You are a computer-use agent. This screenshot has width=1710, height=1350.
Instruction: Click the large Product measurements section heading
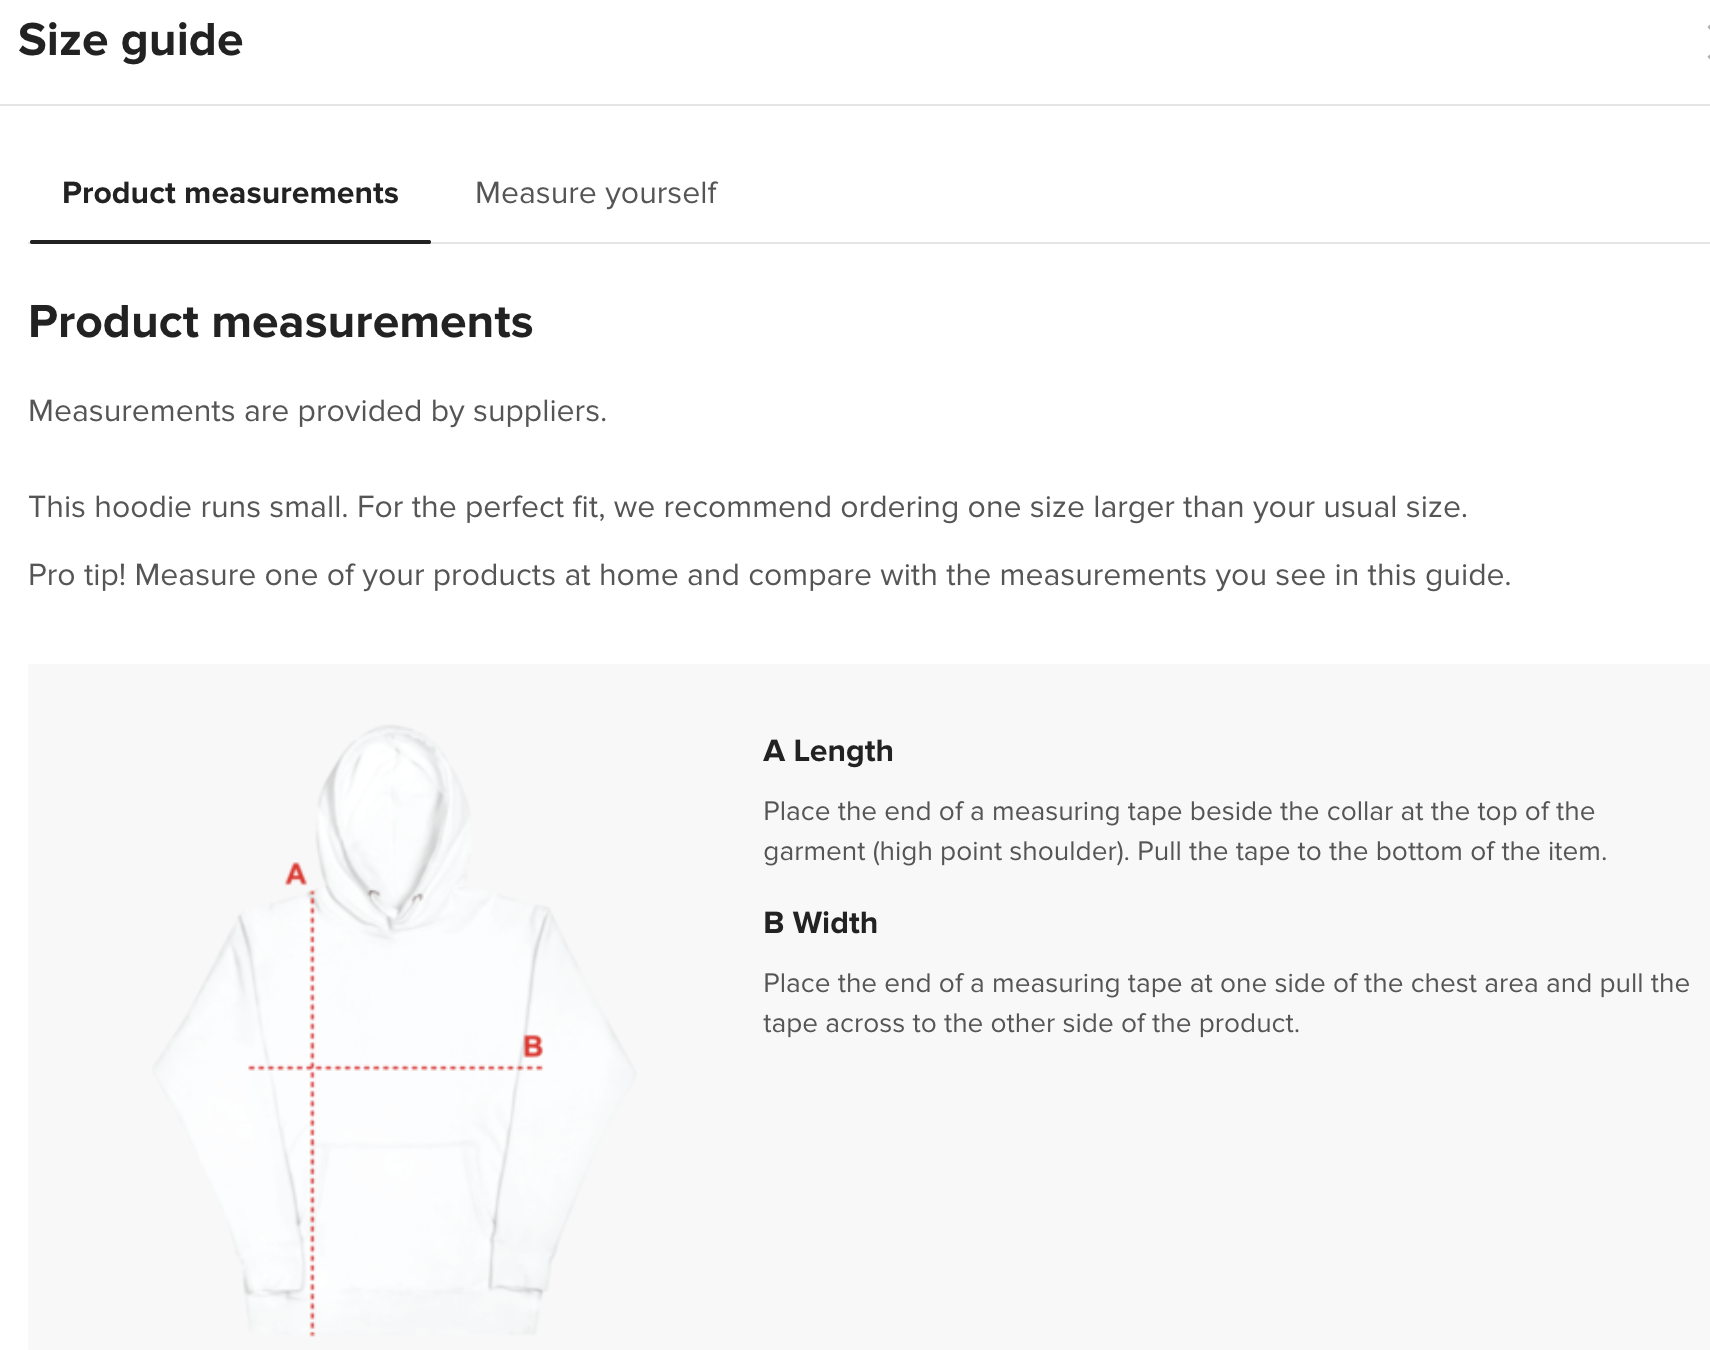(281, 322)
